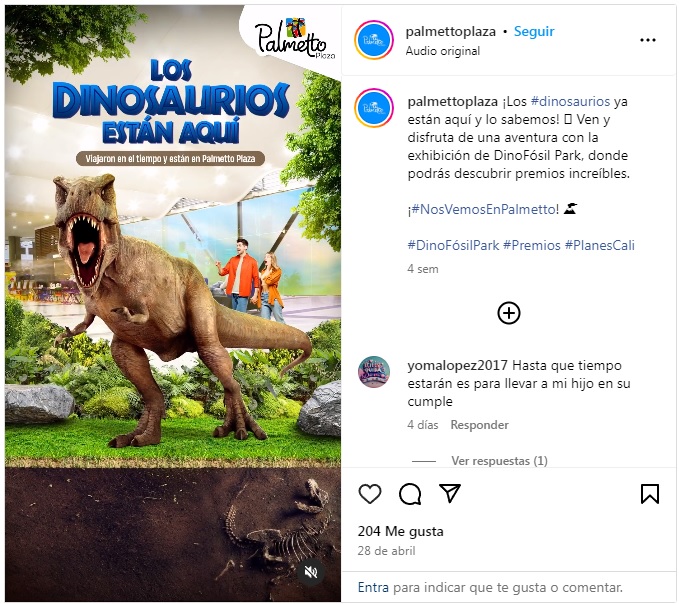Image resolution: width=679 pixels, height=604 pixels.
Task: Open the three-dot more options menu
Action: pos(647,40)
